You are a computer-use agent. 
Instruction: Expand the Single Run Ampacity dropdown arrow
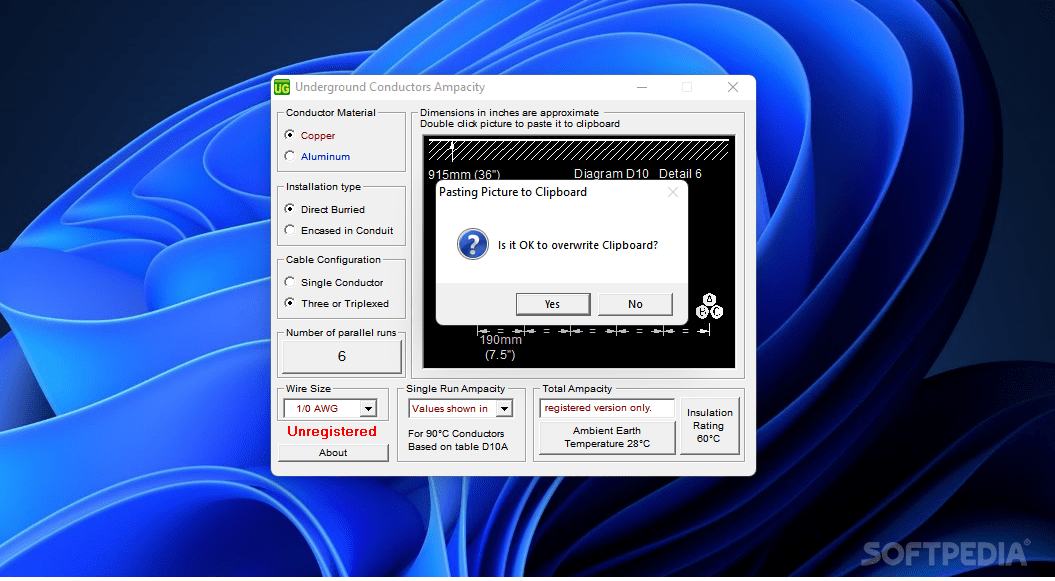504,408
